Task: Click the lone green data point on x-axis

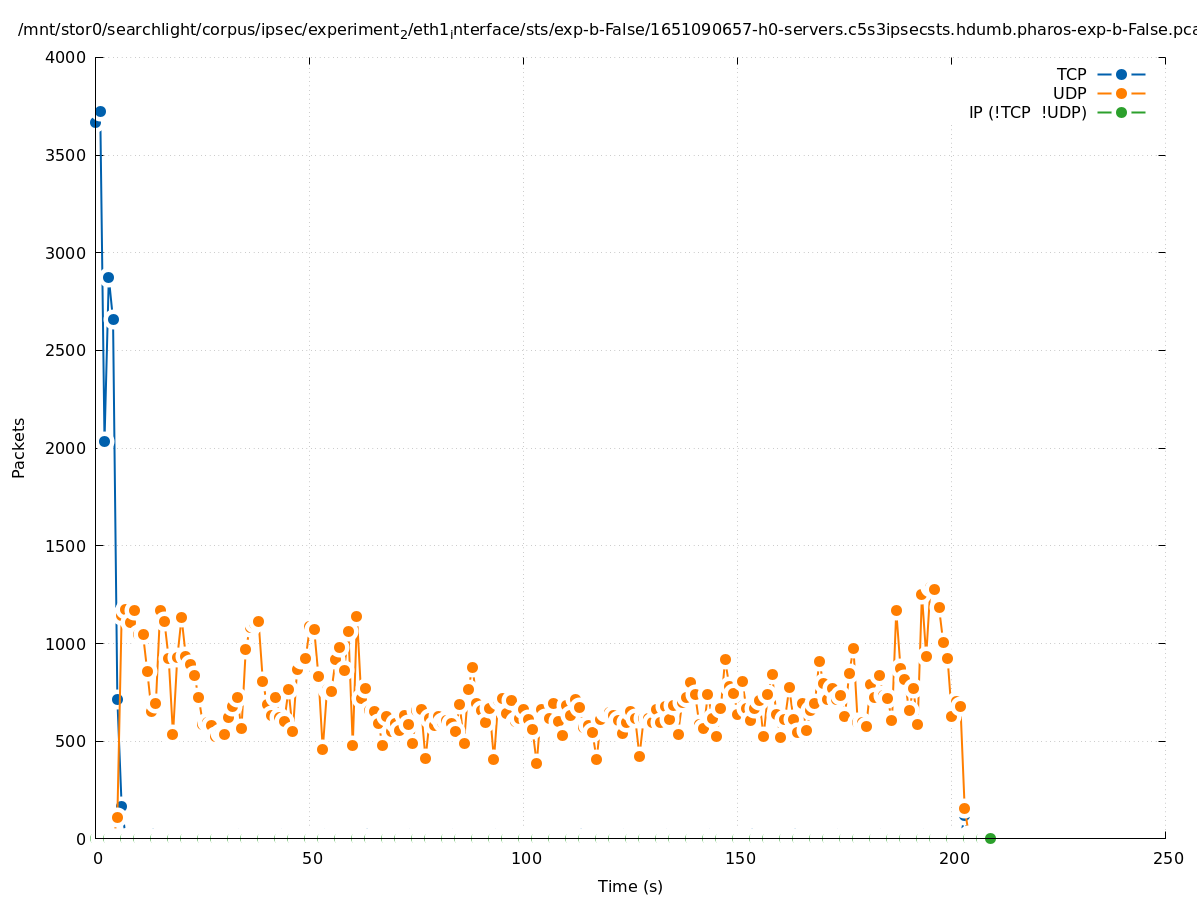Action: click(990, 838)
